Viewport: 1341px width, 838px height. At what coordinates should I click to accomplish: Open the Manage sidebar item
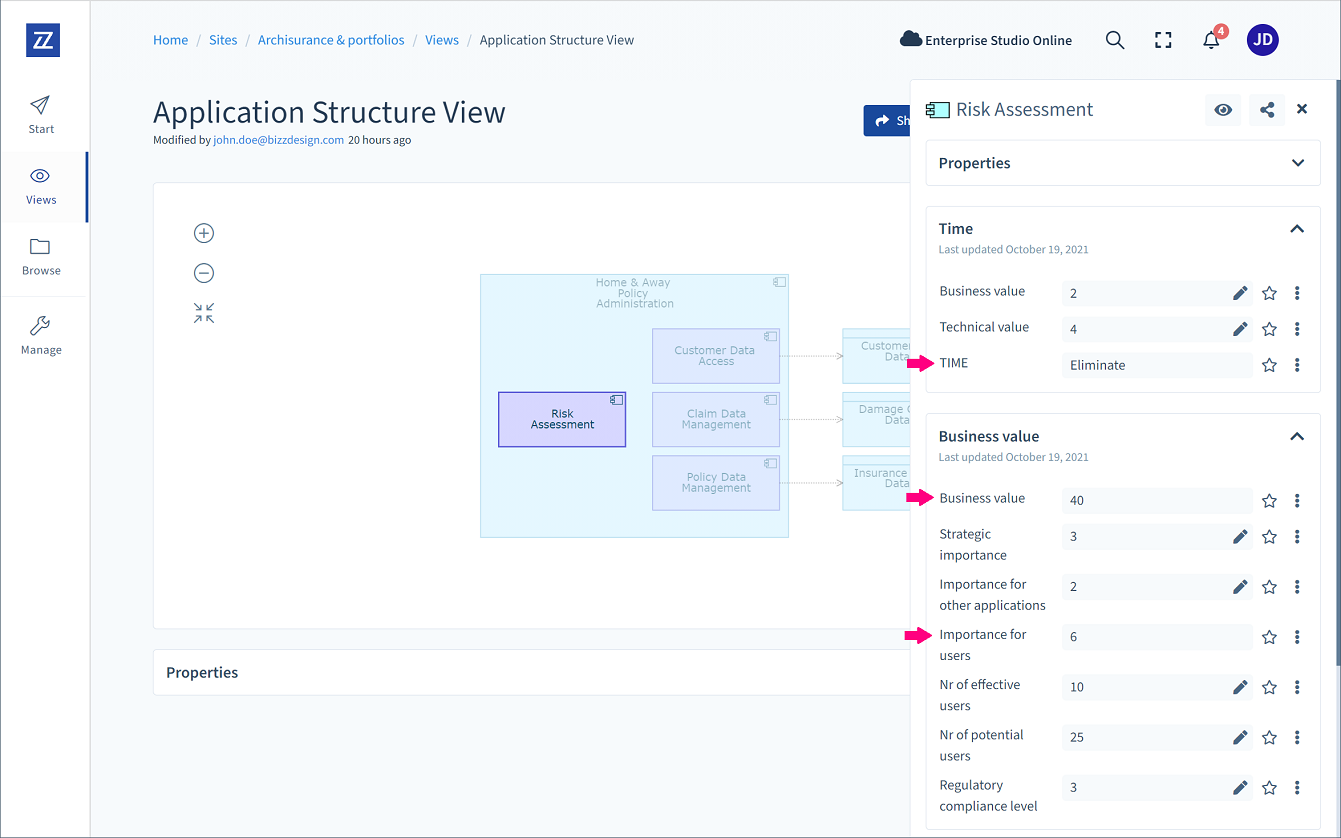pyautogui.click(x=41, y=335)
